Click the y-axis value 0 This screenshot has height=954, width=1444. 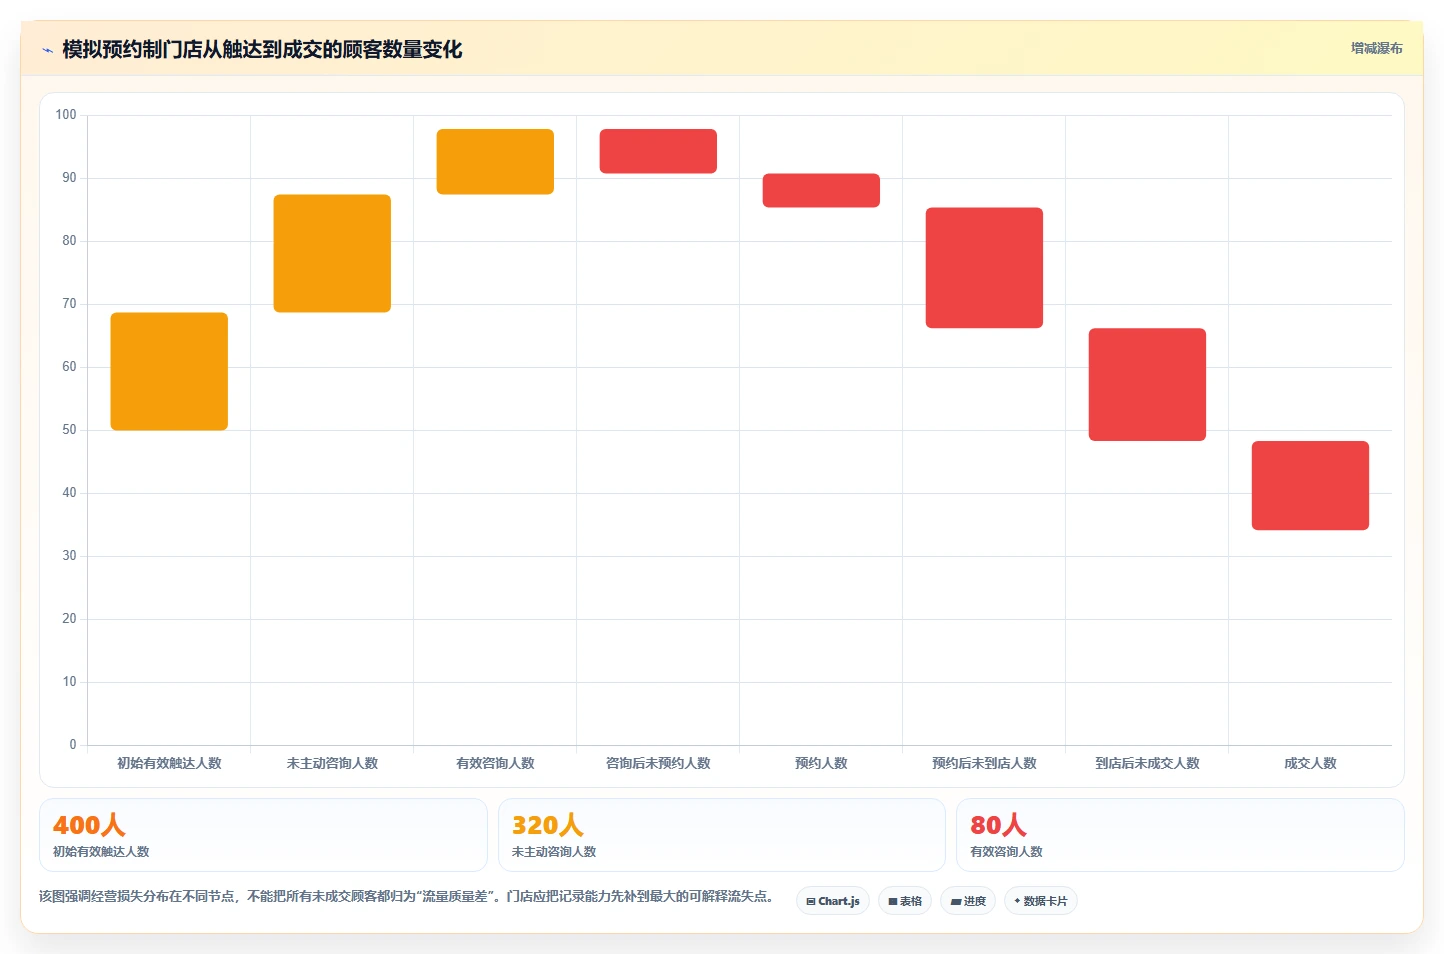(x=73, y=745)
